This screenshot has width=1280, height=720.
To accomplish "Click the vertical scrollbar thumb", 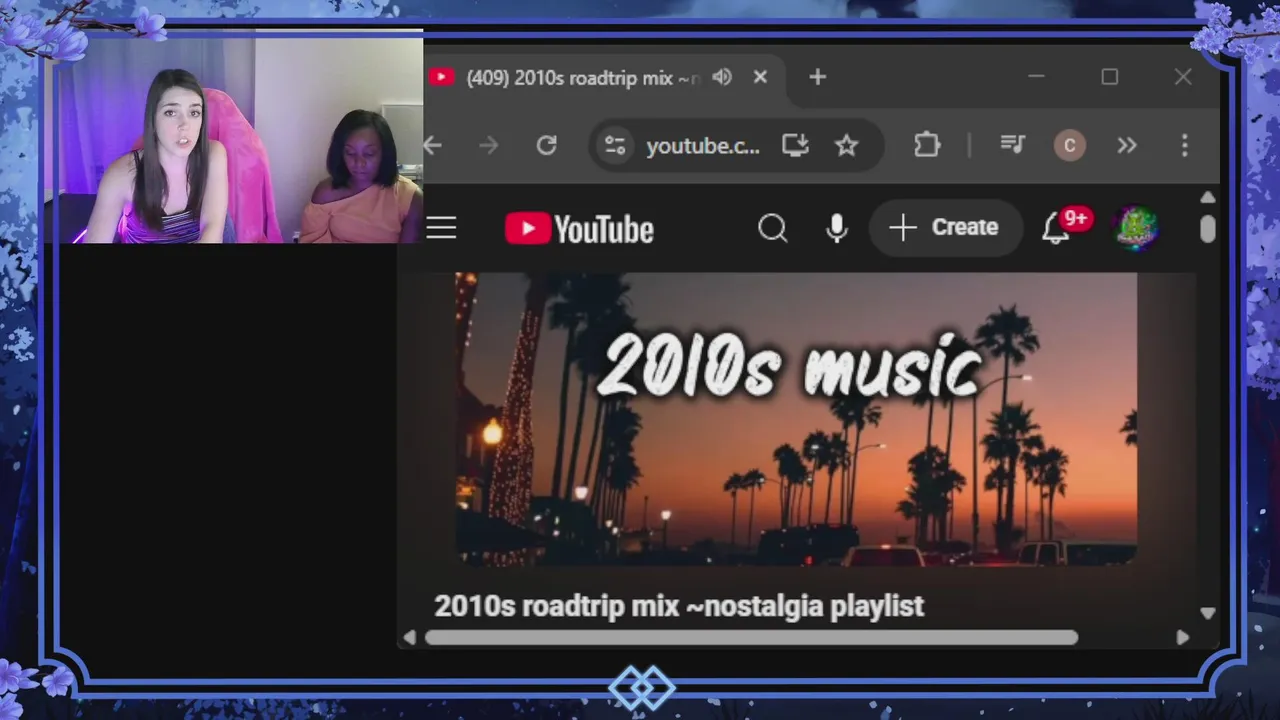I will [x=1207, y=229].
